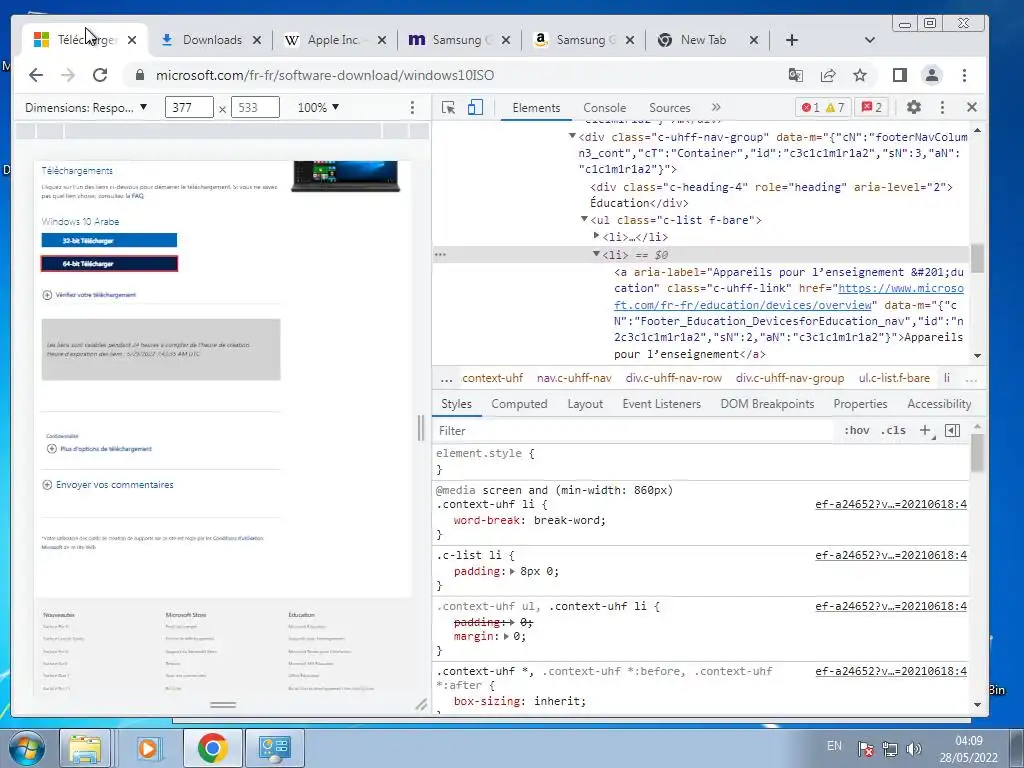Add a new style rule
Screen dimensions: 1024x768
click(x=925, y=430)
